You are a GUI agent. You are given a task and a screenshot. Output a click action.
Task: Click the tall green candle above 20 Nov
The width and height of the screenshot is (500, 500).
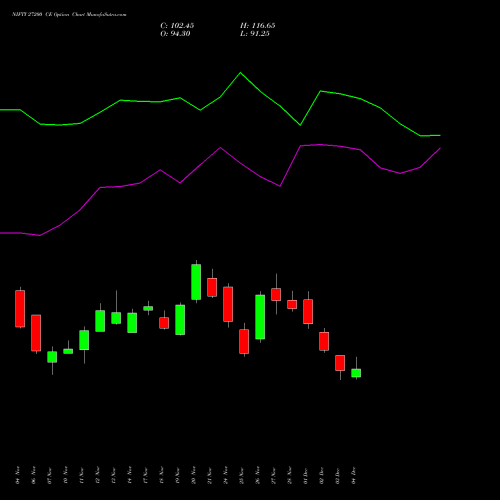196,282
